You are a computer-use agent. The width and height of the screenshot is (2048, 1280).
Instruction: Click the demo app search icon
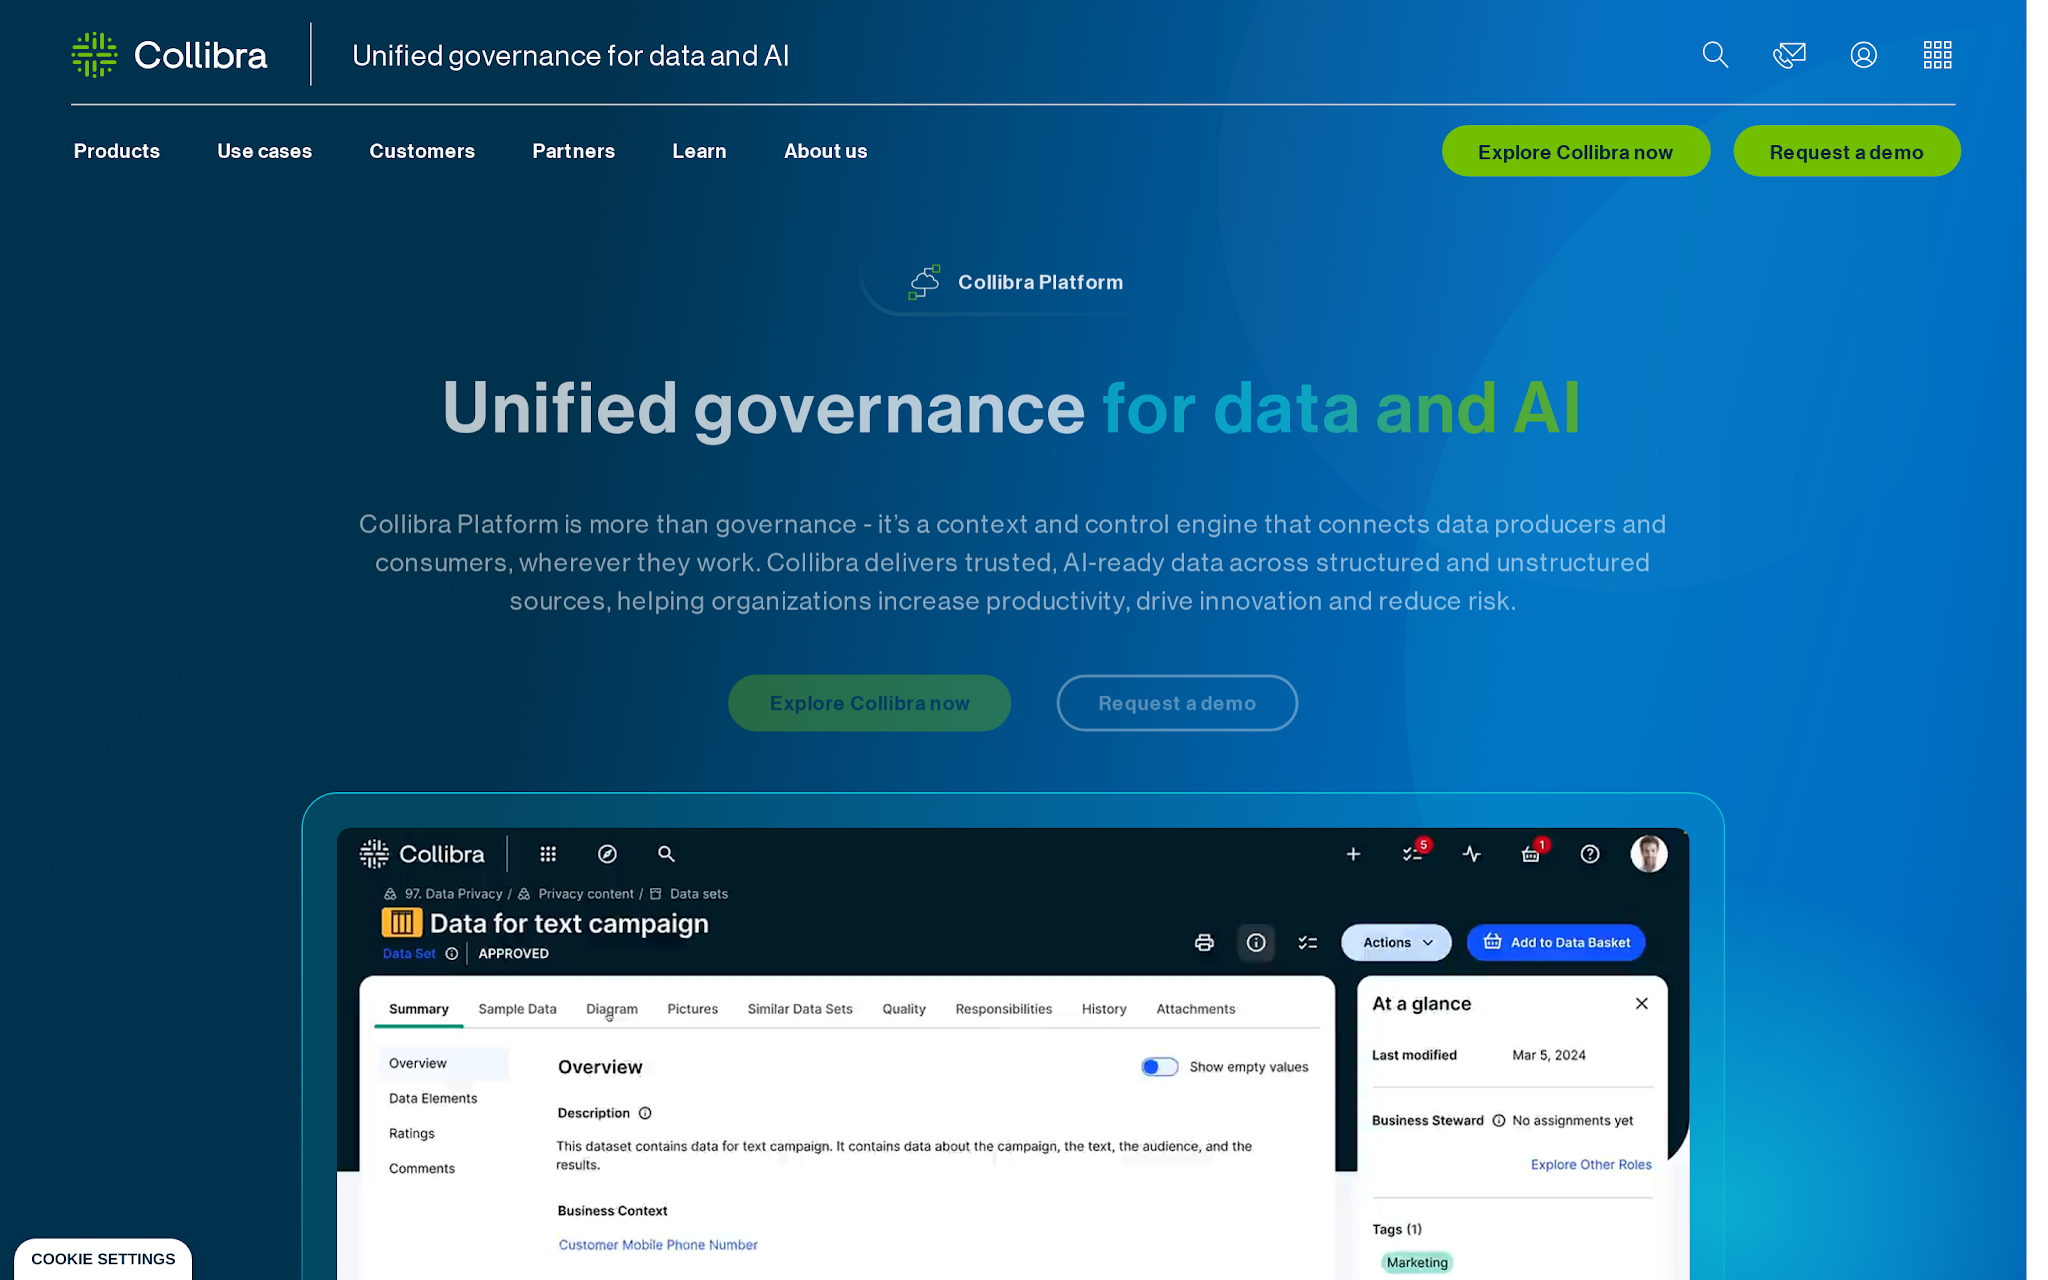point(666,854)
